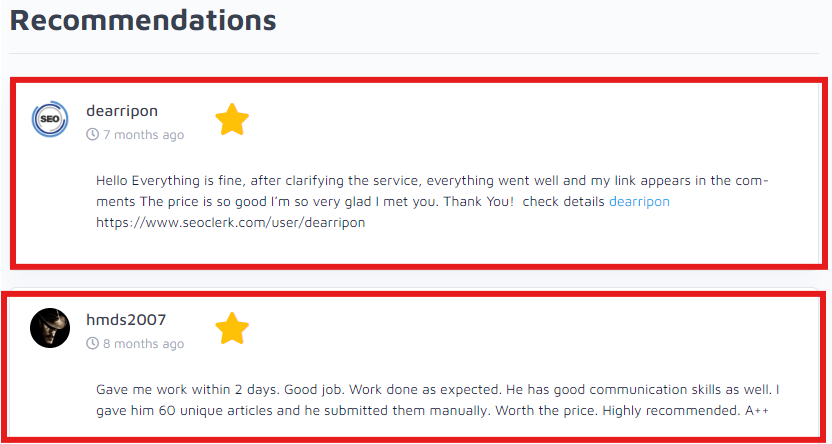Click '60 unique articles' in hmds2007's review
Image resolution: width=832 pixels, height=444 pixels.
point(216,410)
